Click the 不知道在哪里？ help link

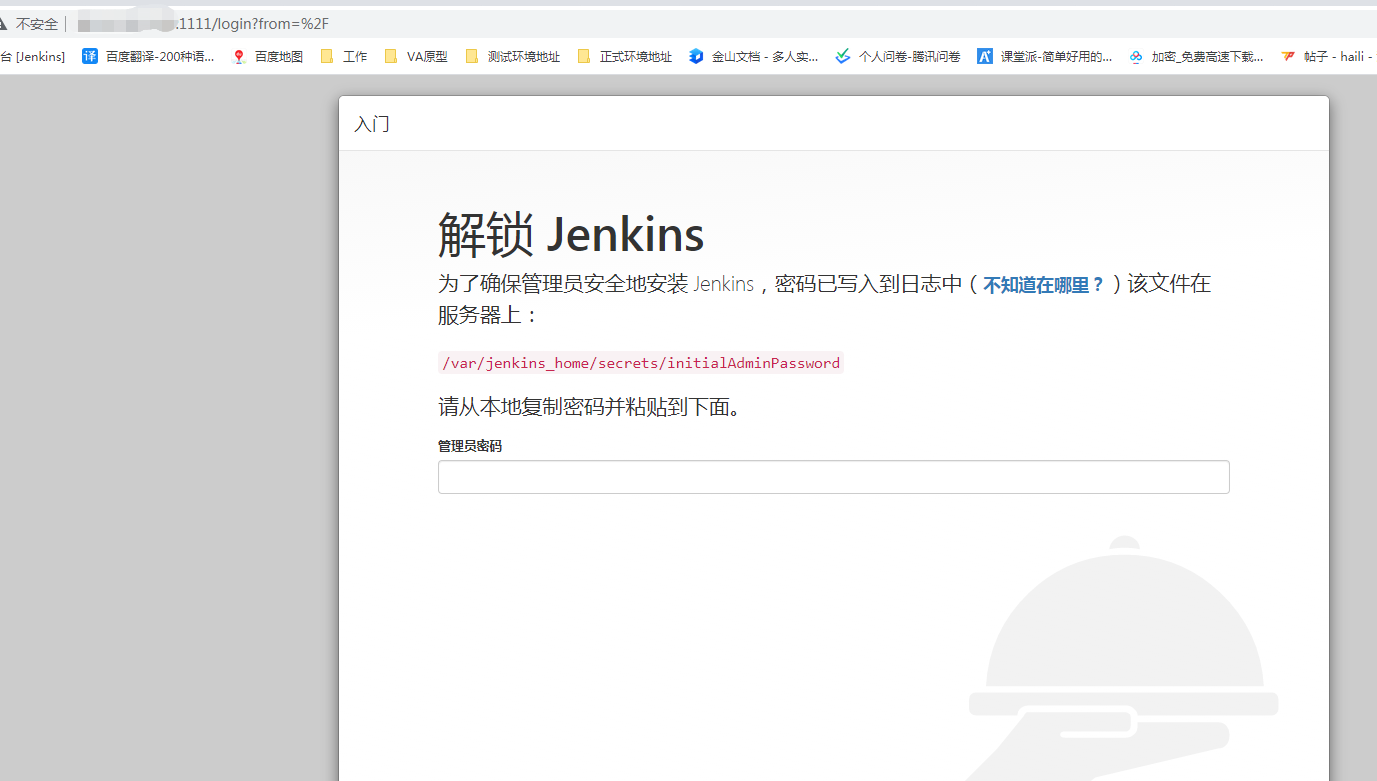1043,285
